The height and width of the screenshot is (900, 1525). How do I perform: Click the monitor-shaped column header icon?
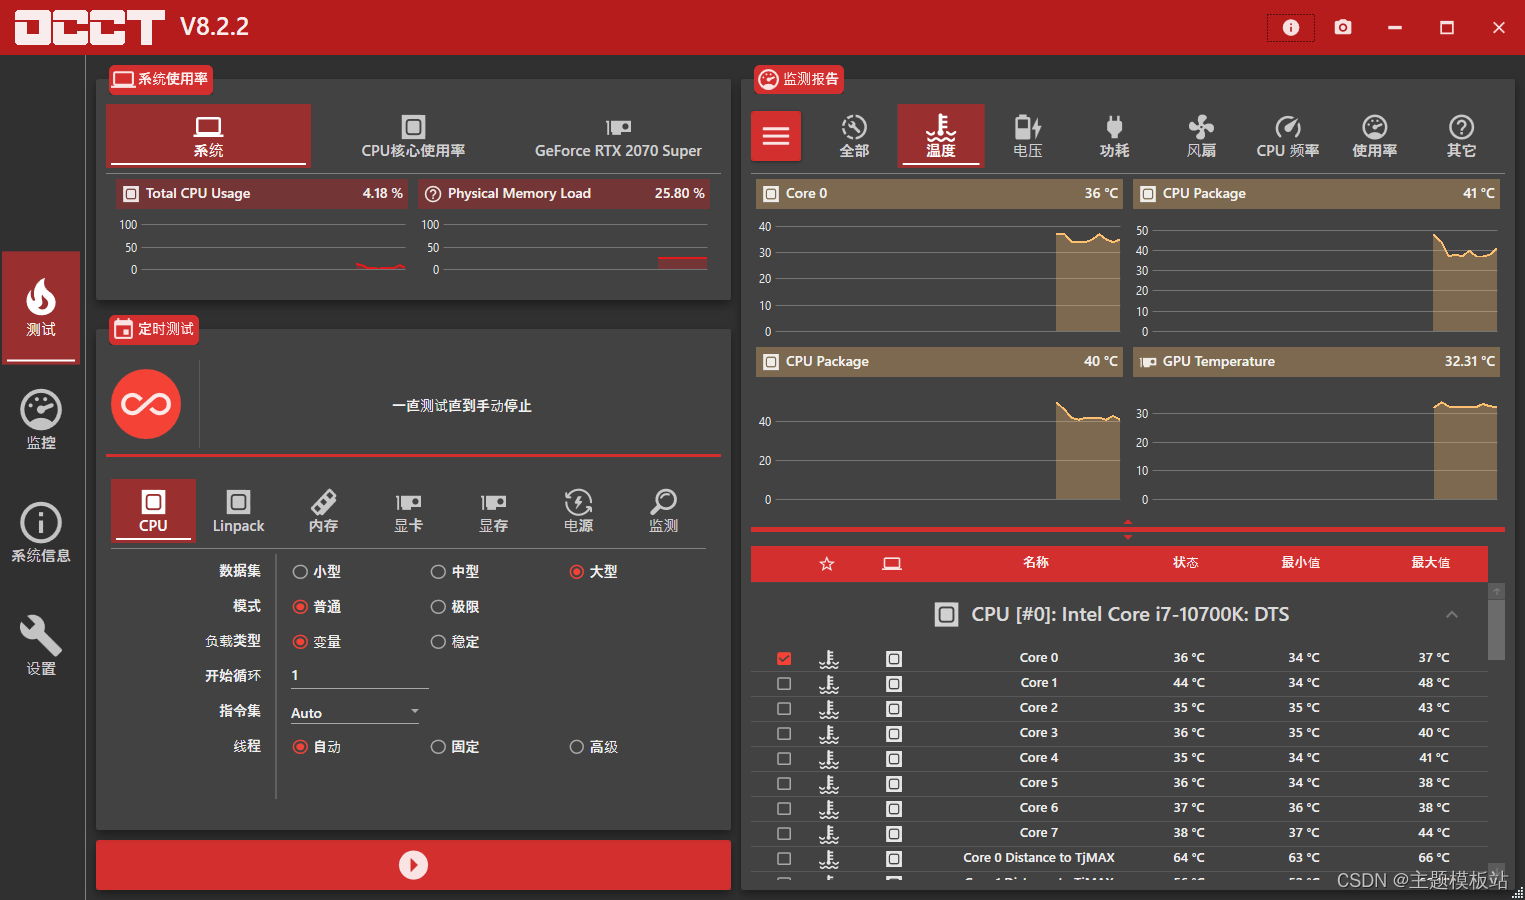(x=892, y=564)
